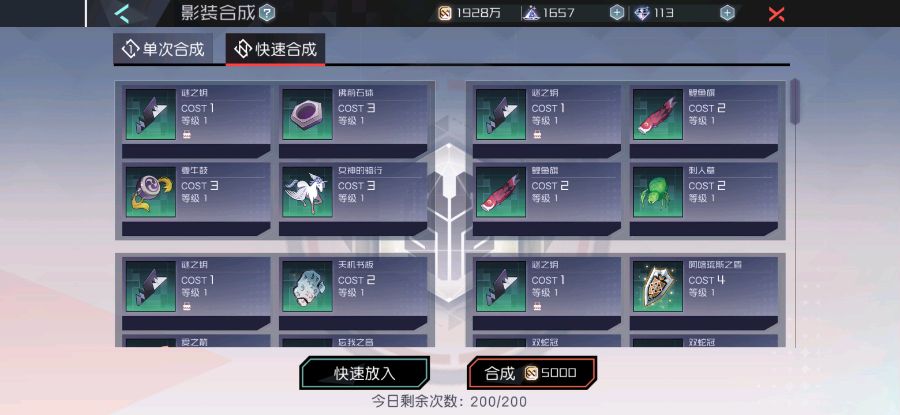Click the 合成 5000 button
The image size is (900, 415).
point(532,373)
